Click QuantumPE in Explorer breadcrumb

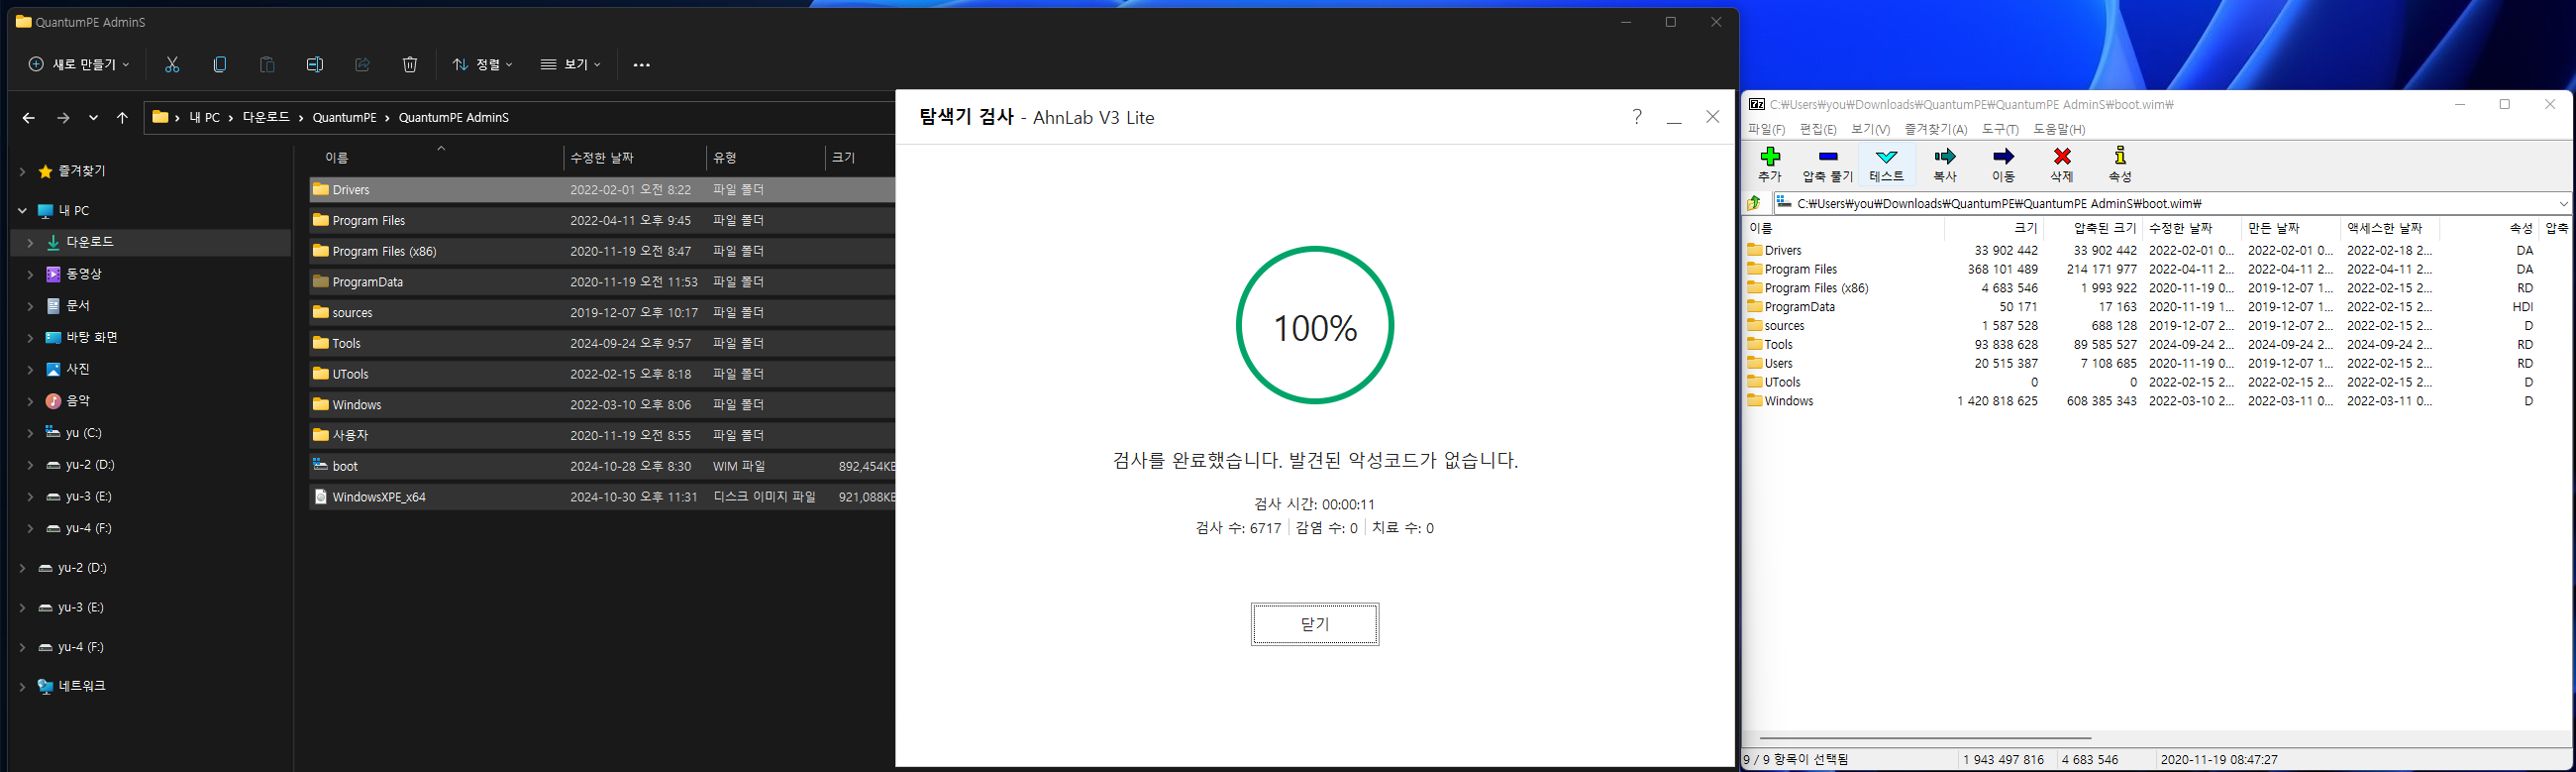[344, 118]
